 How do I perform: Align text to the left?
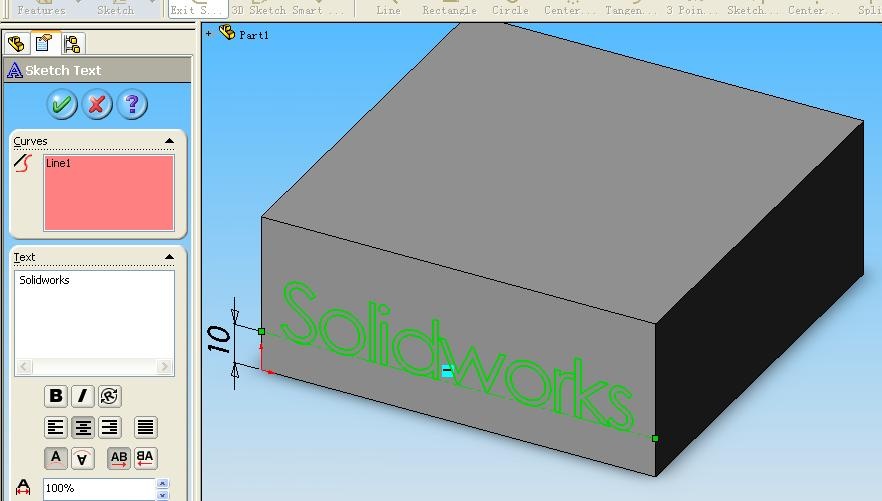click(x=56, y=427)
